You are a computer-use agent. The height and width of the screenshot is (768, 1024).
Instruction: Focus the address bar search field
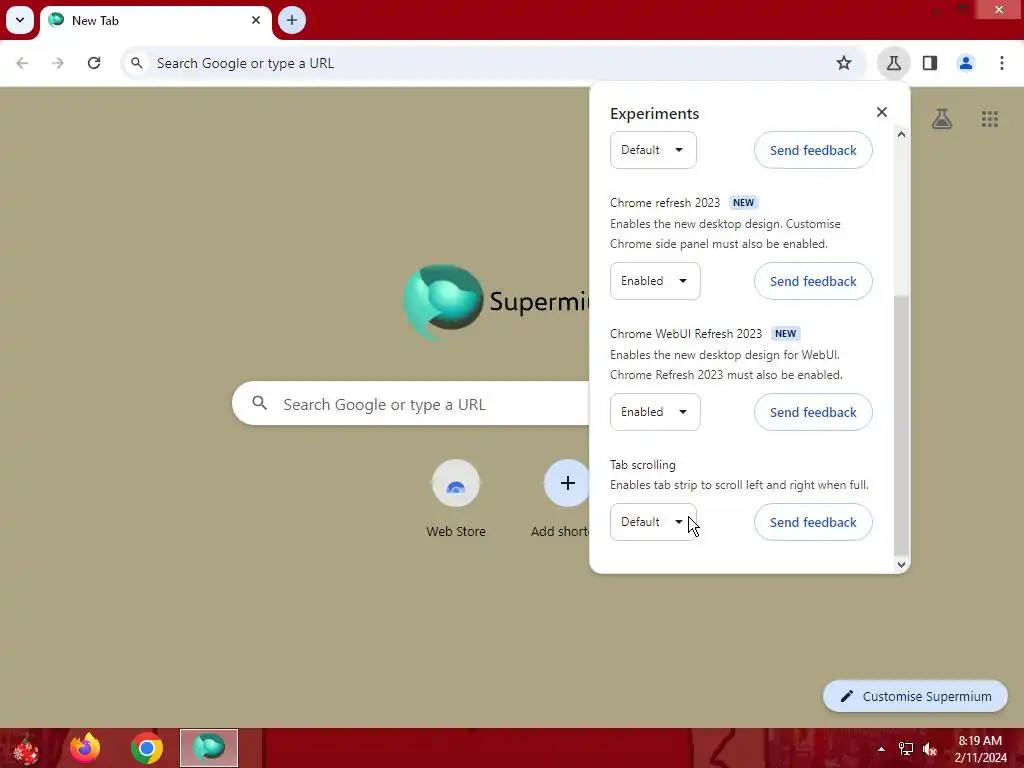click(x=493, y=63)
